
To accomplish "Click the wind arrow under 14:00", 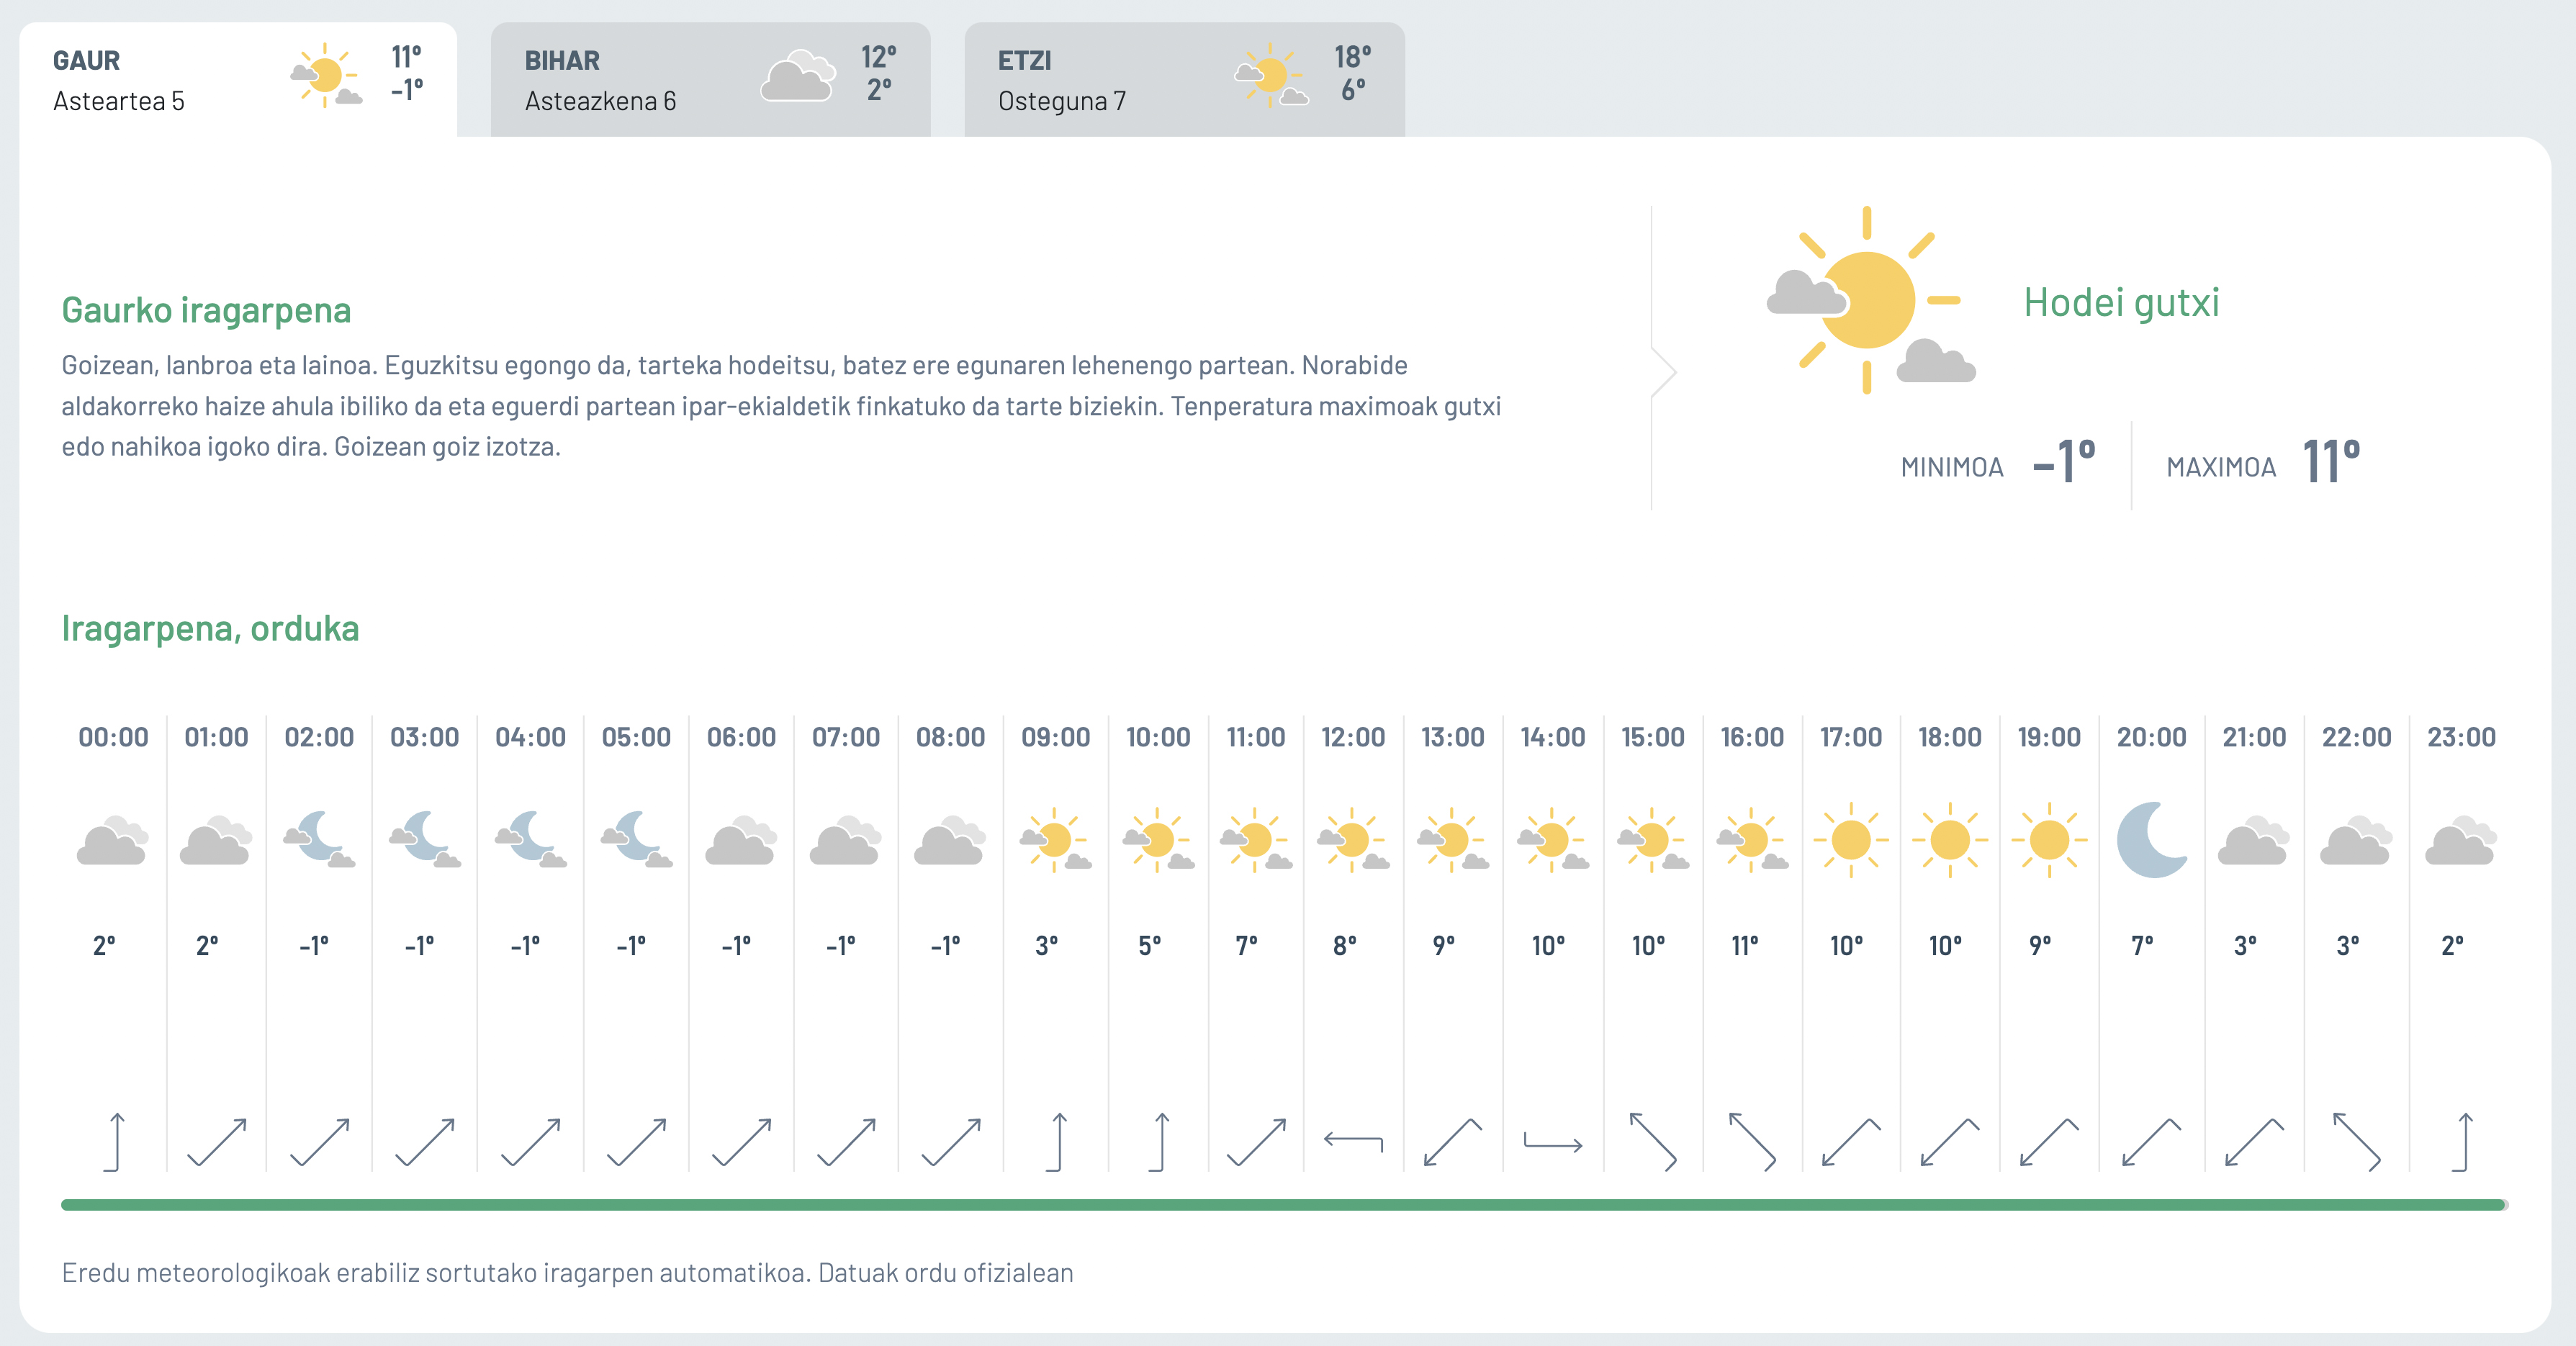I will [1552, 1141].
